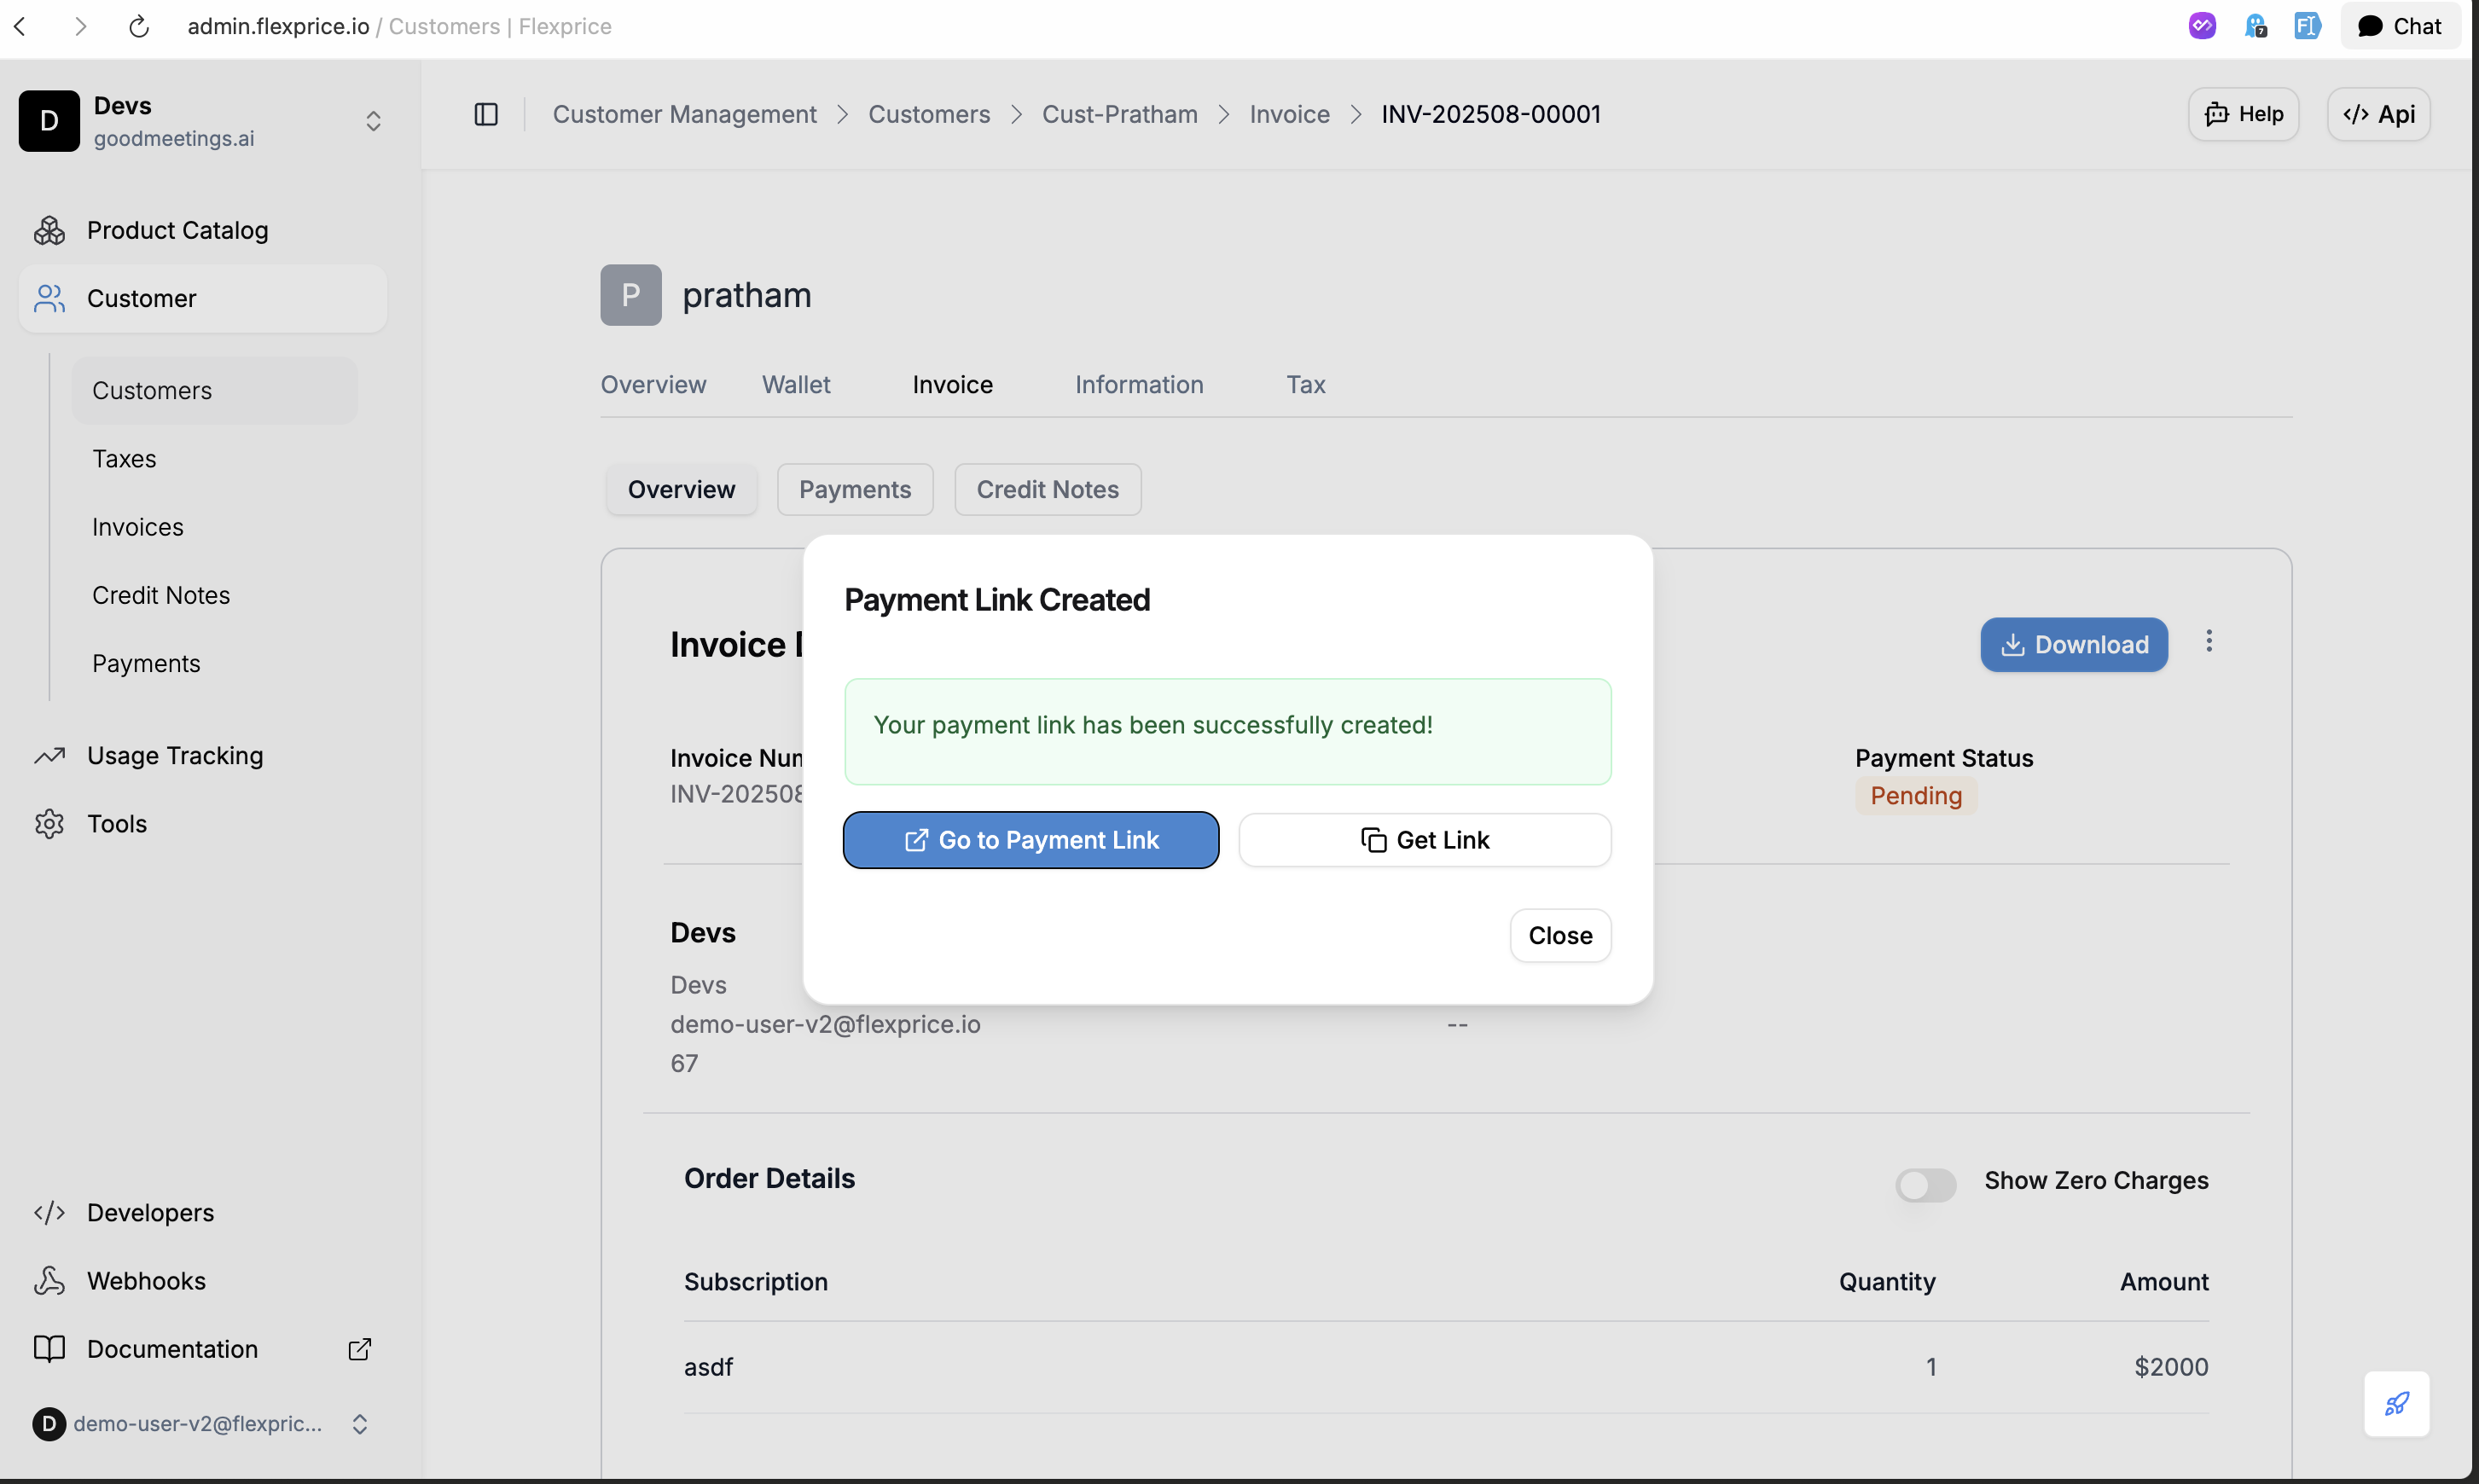Navigate to Cust-Pratham breadcrumb
2479x1484 pixels.
pyautogui.click(x=1119, y=114)
